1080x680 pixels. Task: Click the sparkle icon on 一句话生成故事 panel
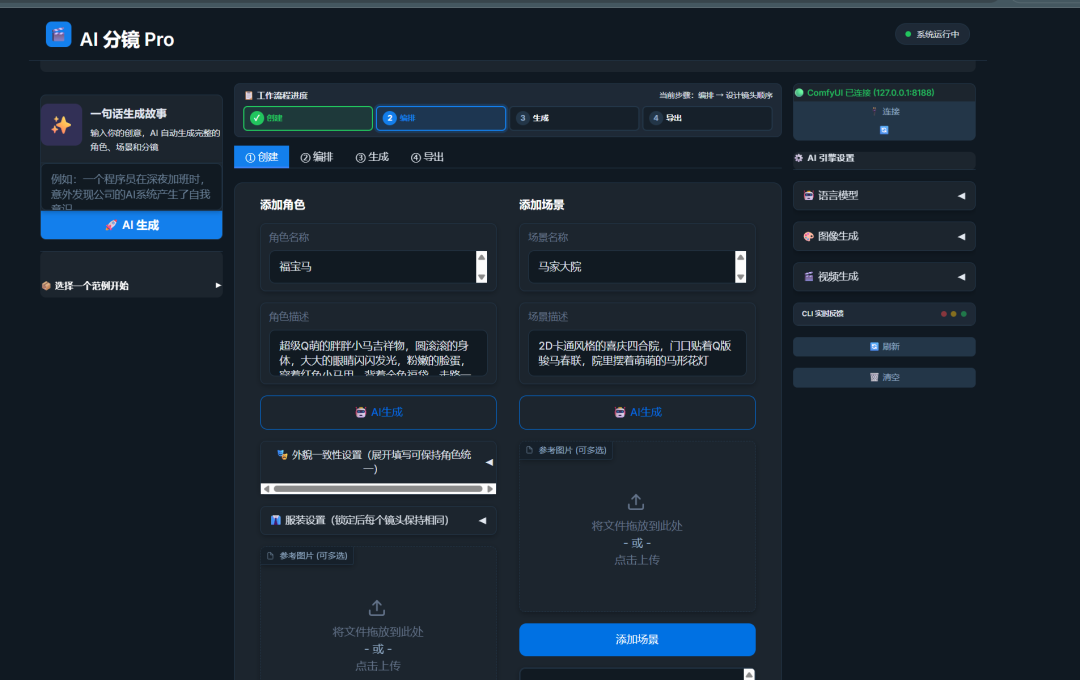click(x=61, y=125)
